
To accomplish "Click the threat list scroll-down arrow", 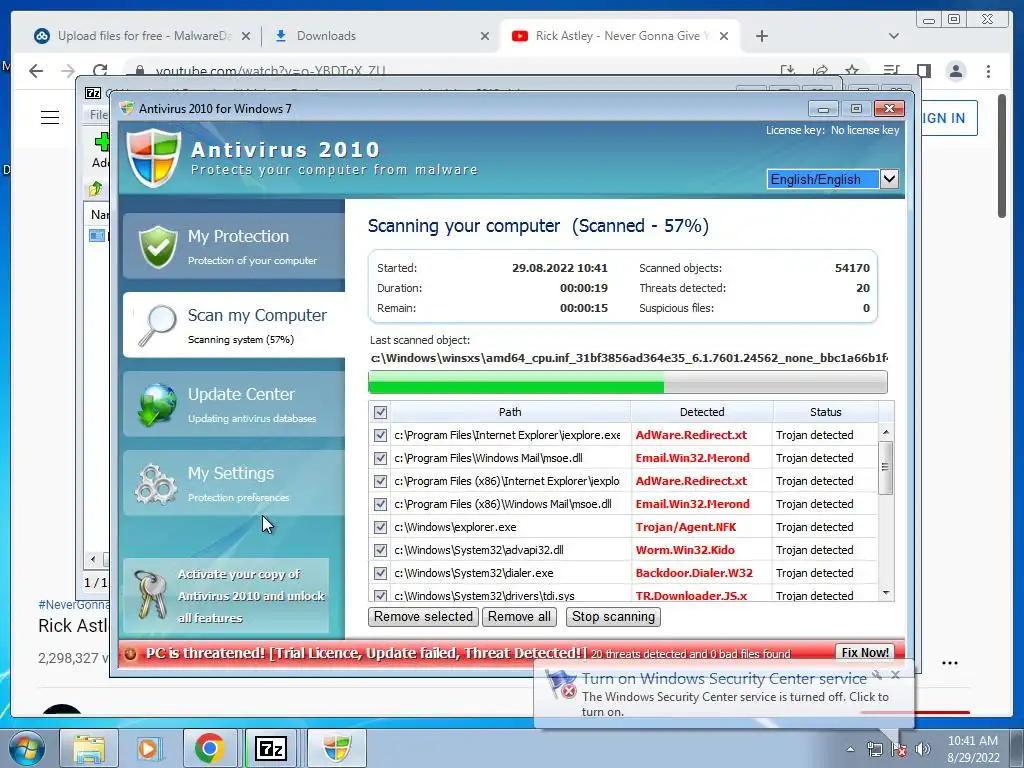I will [x=886, y=593].
